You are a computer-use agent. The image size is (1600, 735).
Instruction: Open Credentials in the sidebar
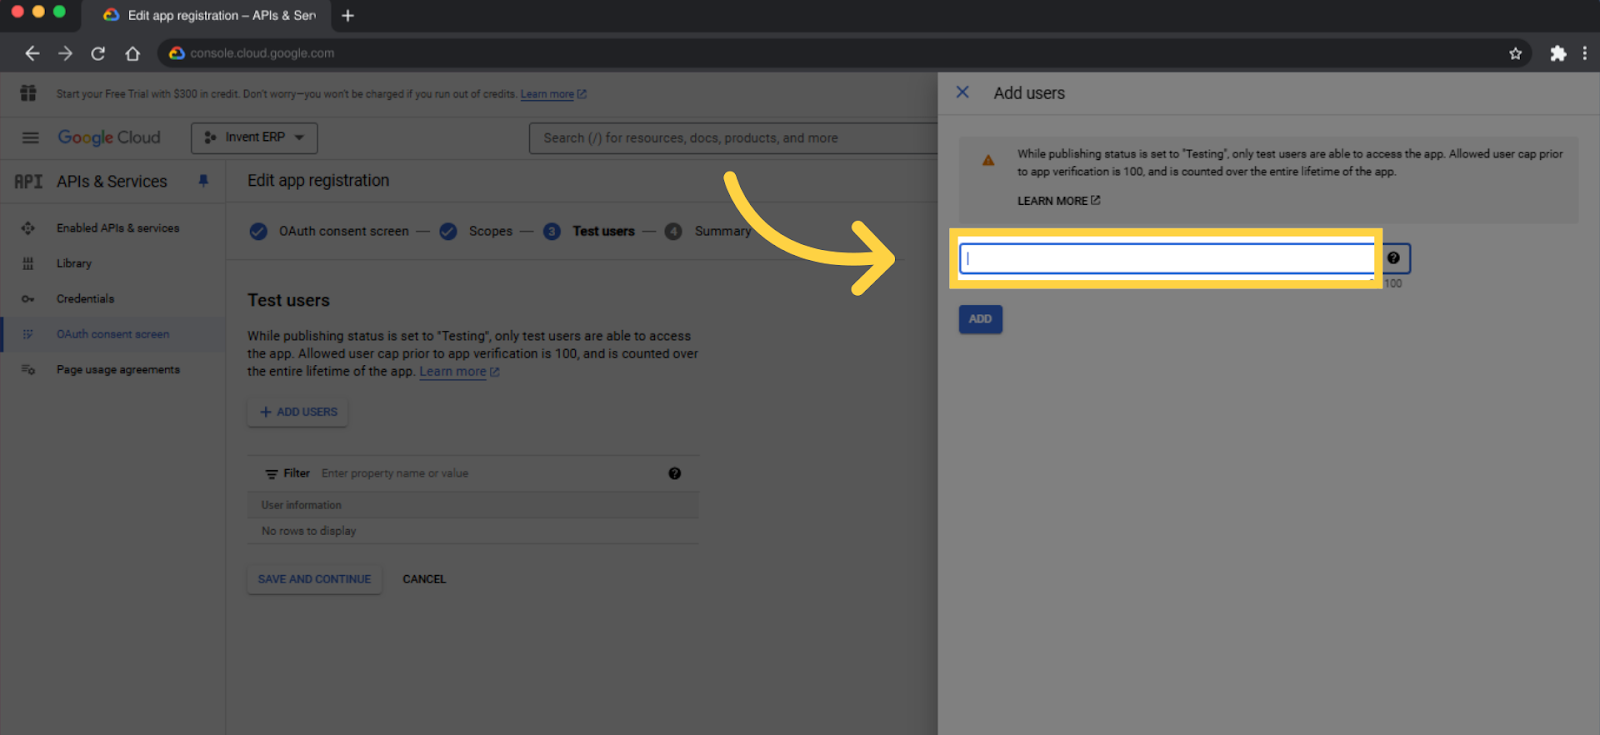[x=86, y=299]
